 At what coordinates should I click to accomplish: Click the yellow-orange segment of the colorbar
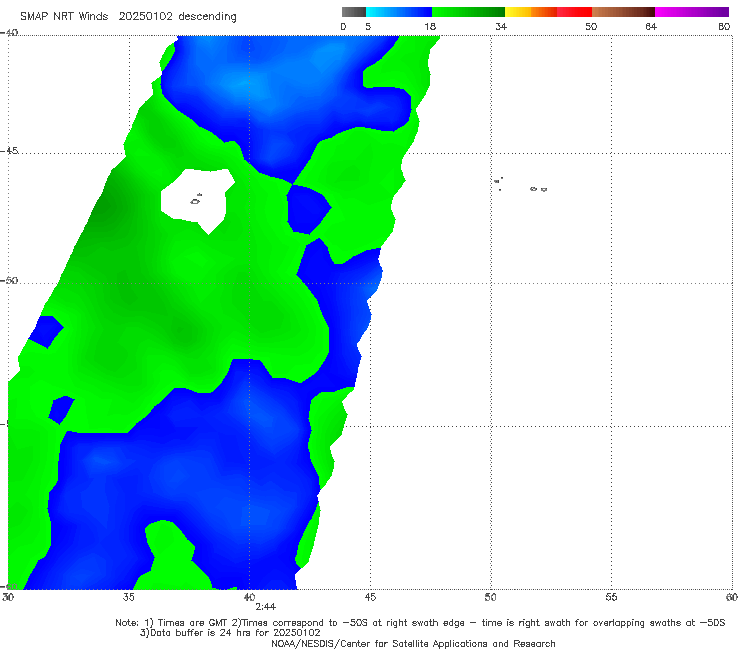click(x=531, y=12)
